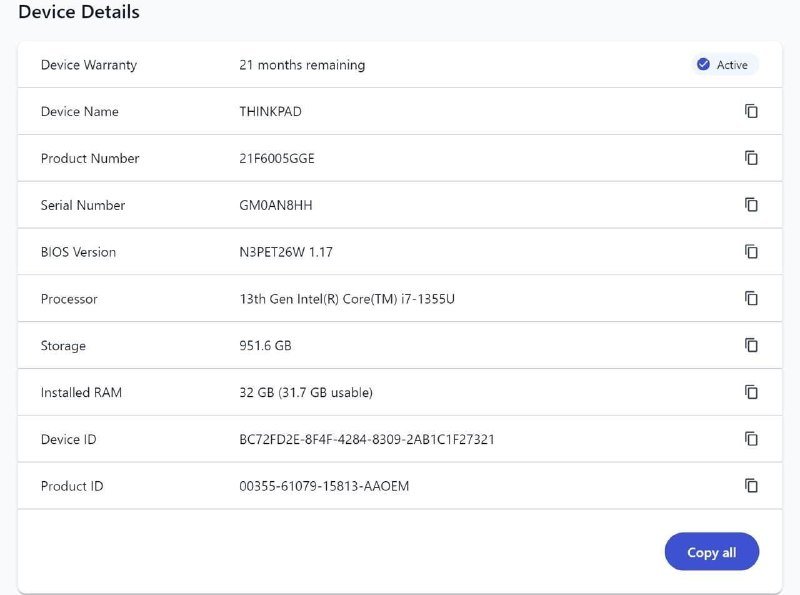
Task: Copy the Processor information
Action: [x=751, y=298]
